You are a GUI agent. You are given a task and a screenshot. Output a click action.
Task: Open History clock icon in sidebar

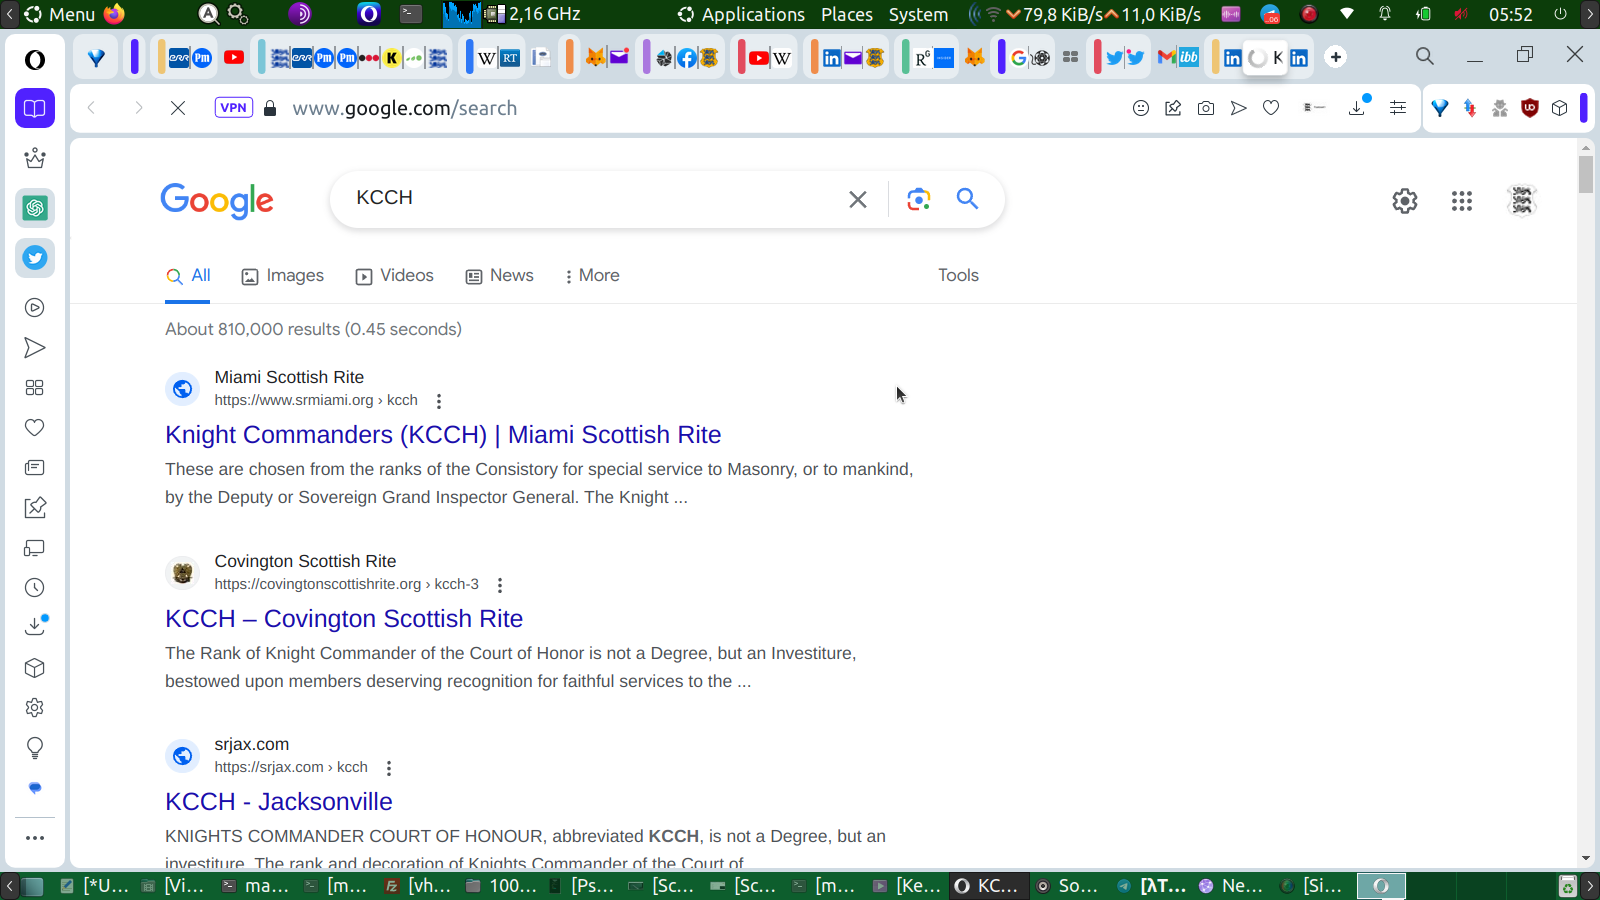35,588
